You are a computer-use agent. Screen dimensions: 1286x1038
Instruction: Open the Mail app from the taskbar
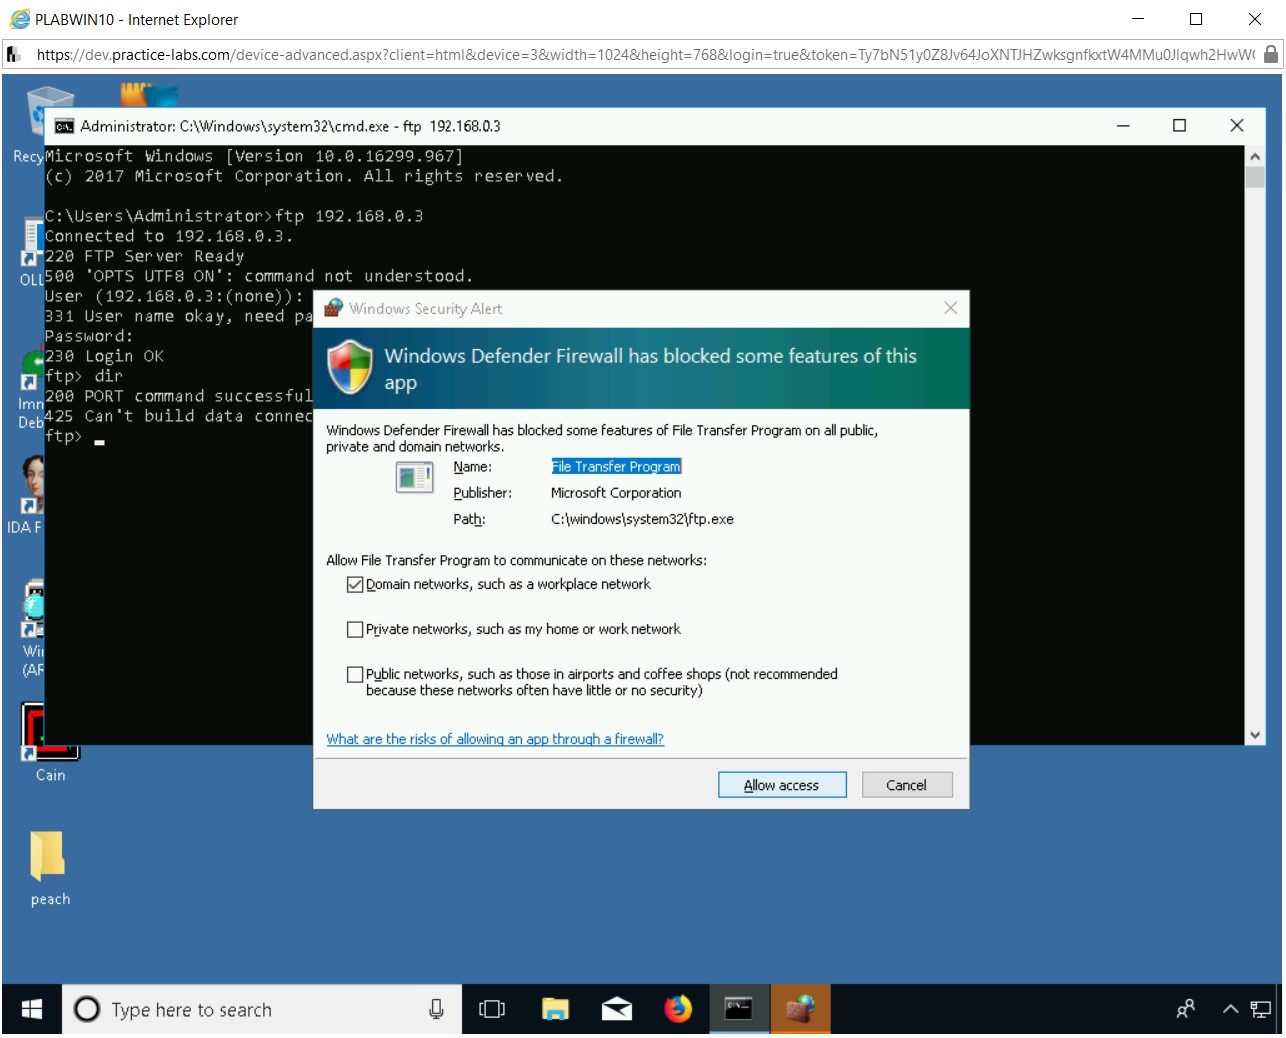pyautogui.click(x=617, y=1009)
